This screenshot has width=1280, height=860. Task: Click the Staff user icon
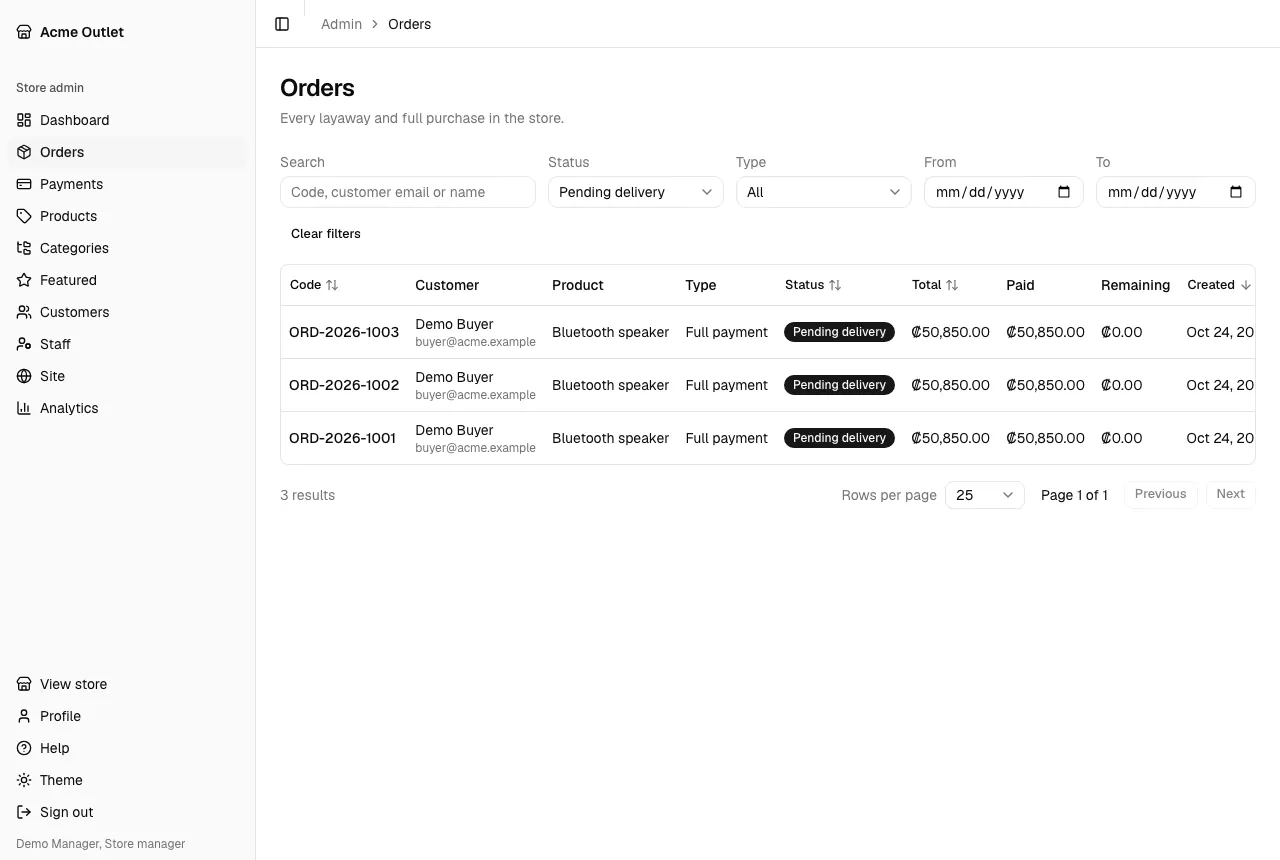[x=24, y=344]
